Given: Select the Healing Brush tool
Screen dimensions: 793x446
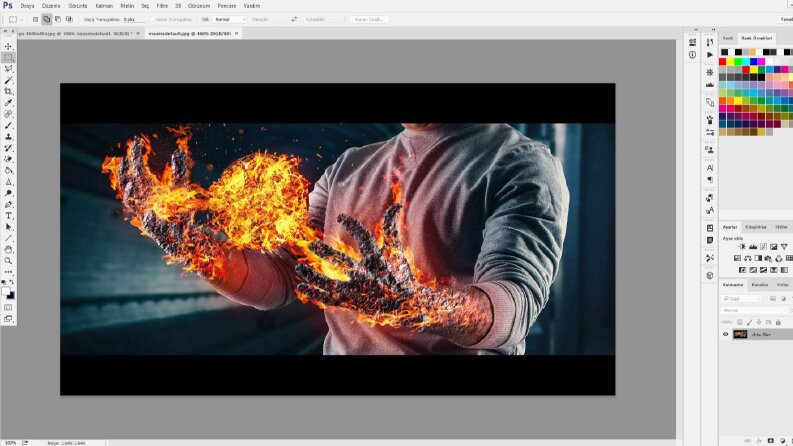Looking at the screenshot, I should tap(8, 114).
